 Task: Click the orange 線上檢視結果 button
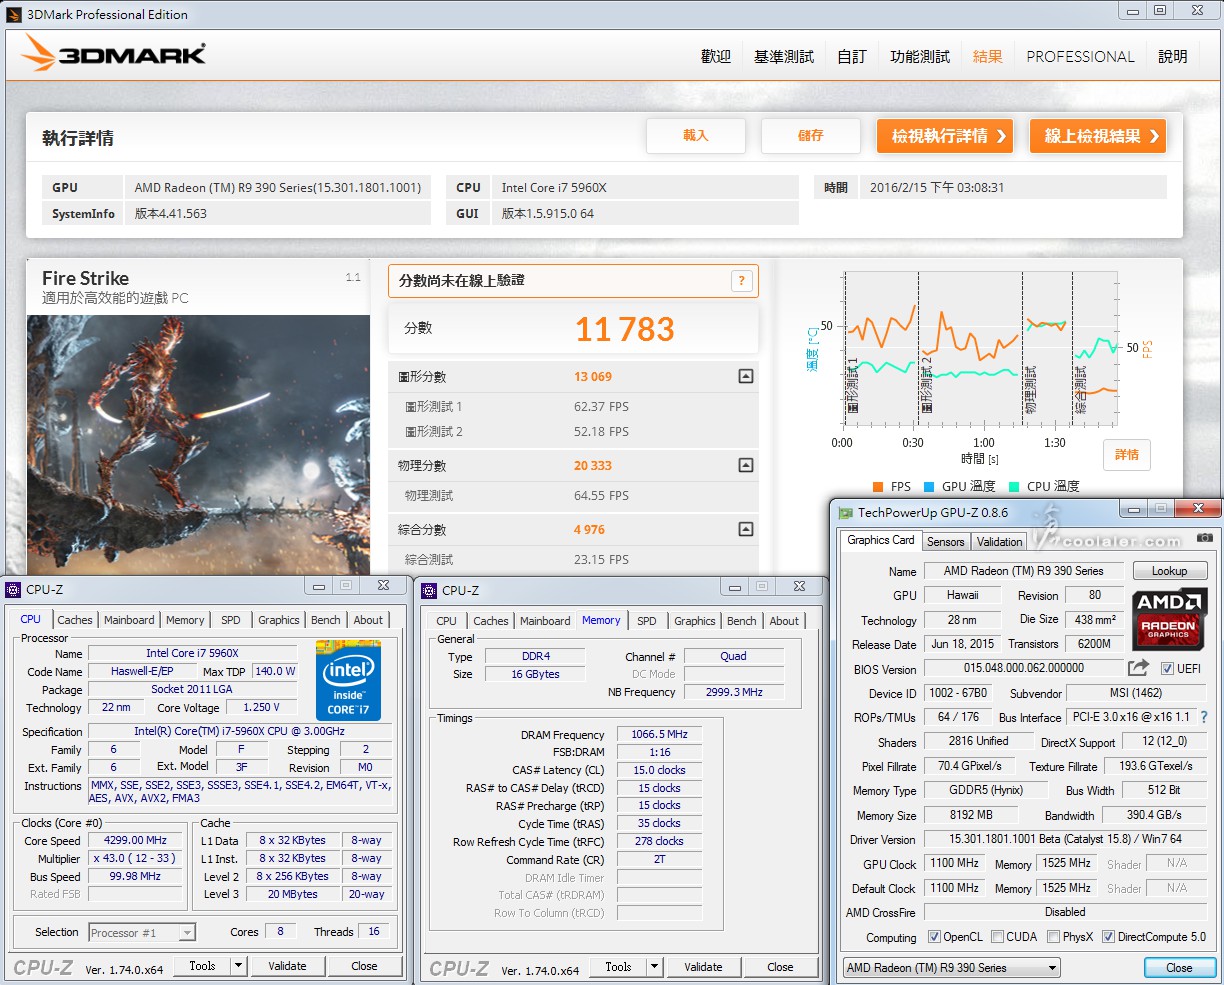point(1098,136)
